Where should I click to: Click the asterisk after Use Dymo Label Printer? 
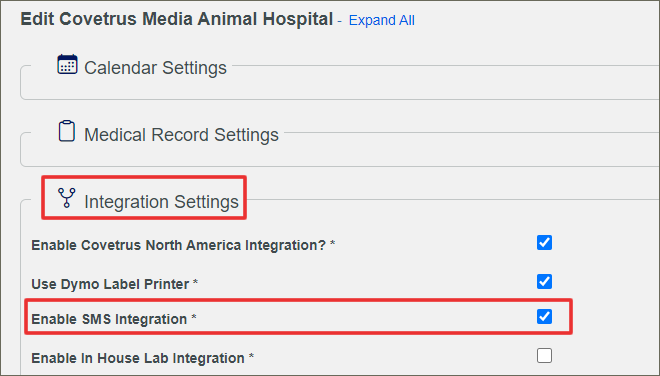pos(195,281)
